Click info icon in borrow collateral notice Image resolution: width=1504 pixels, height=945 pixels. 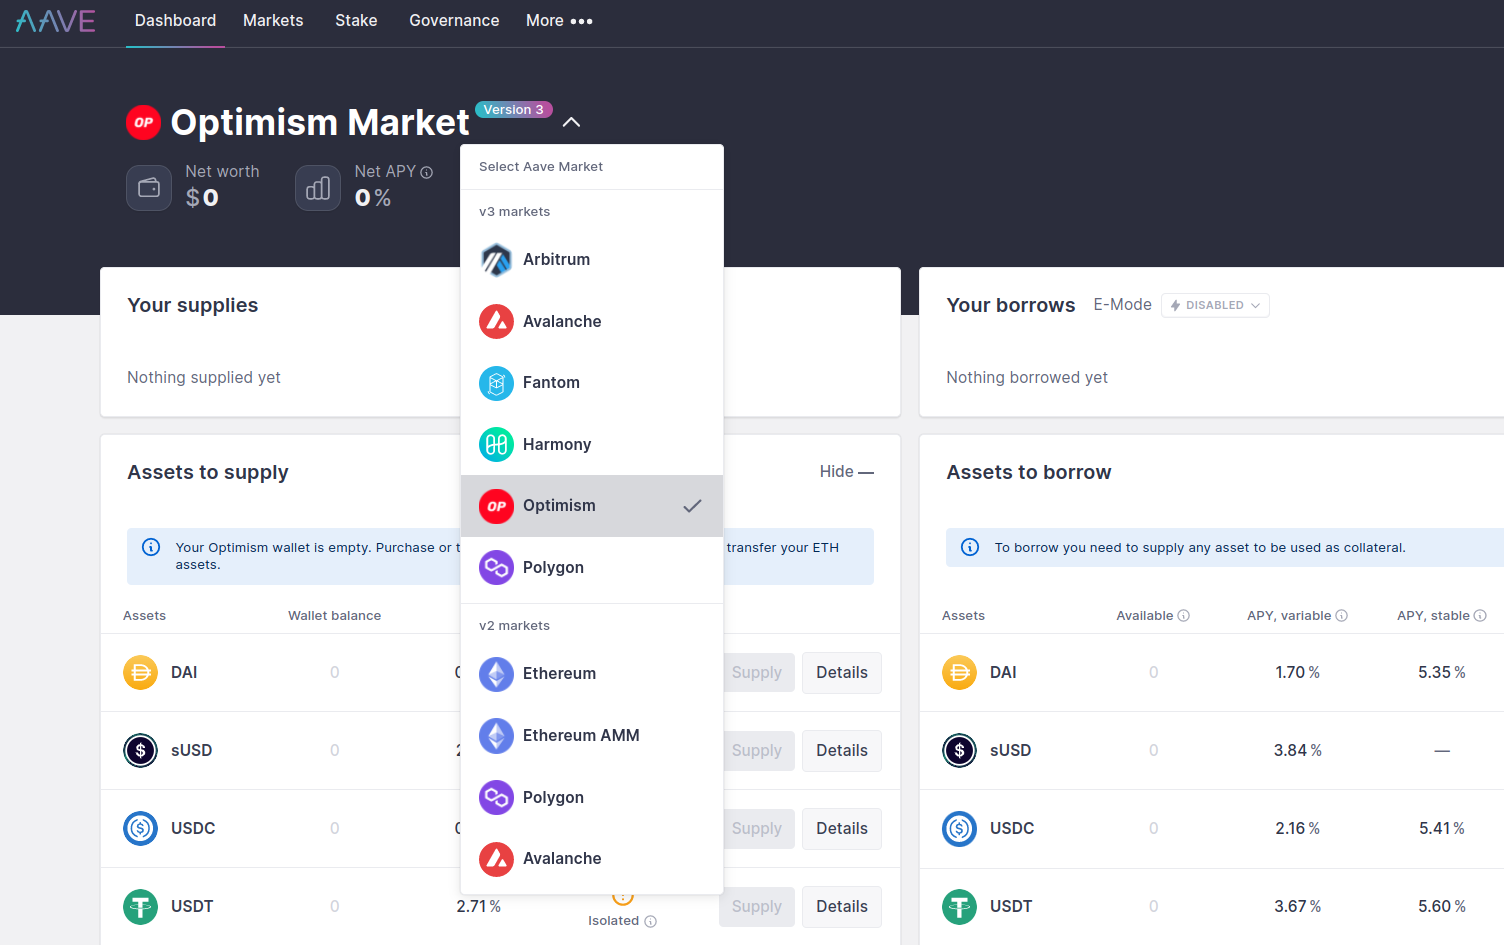point(970,547)
